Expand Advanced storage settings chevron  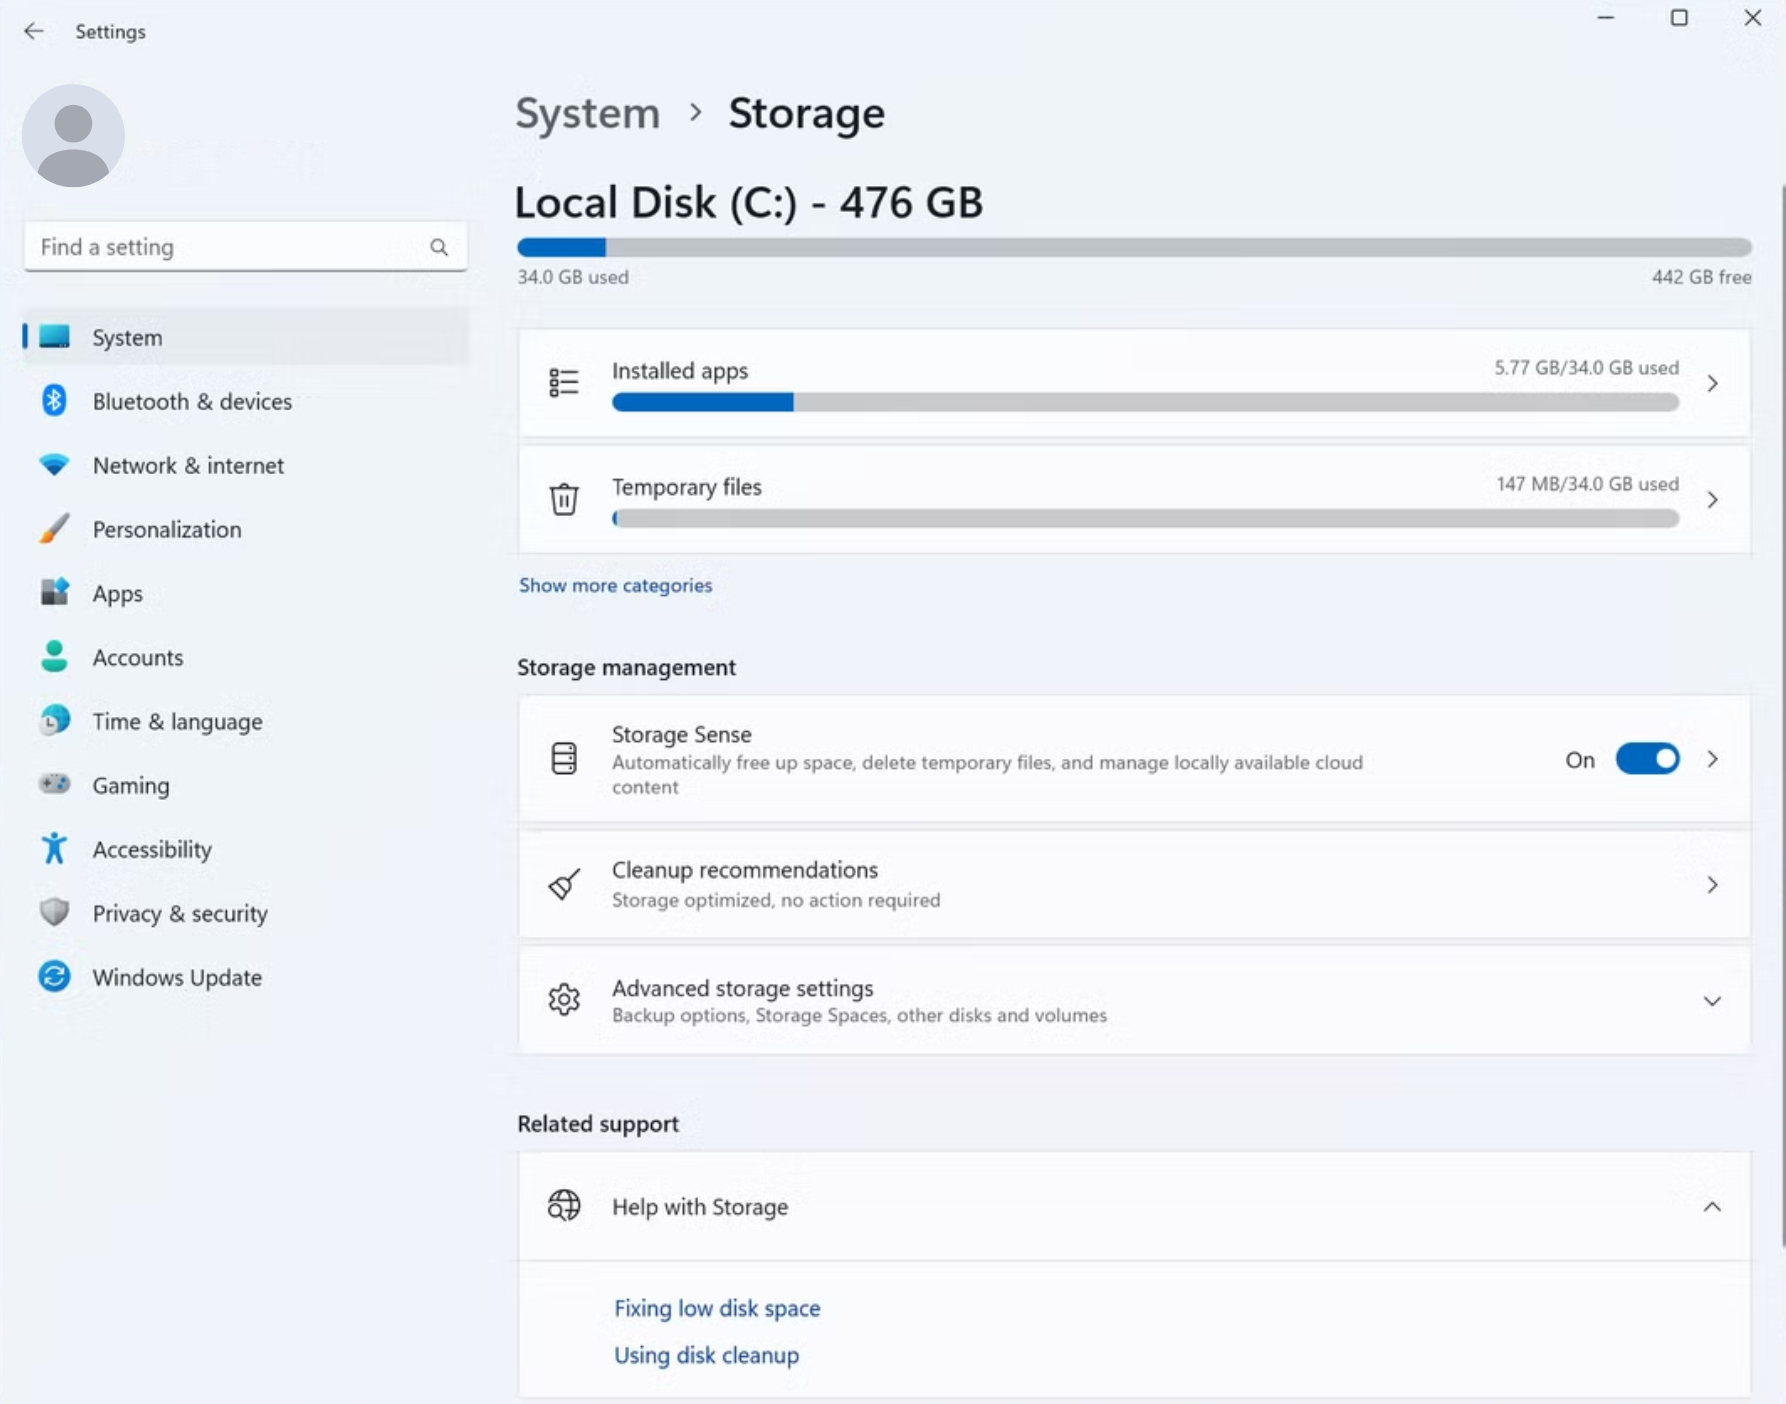pos(1712,1001)
